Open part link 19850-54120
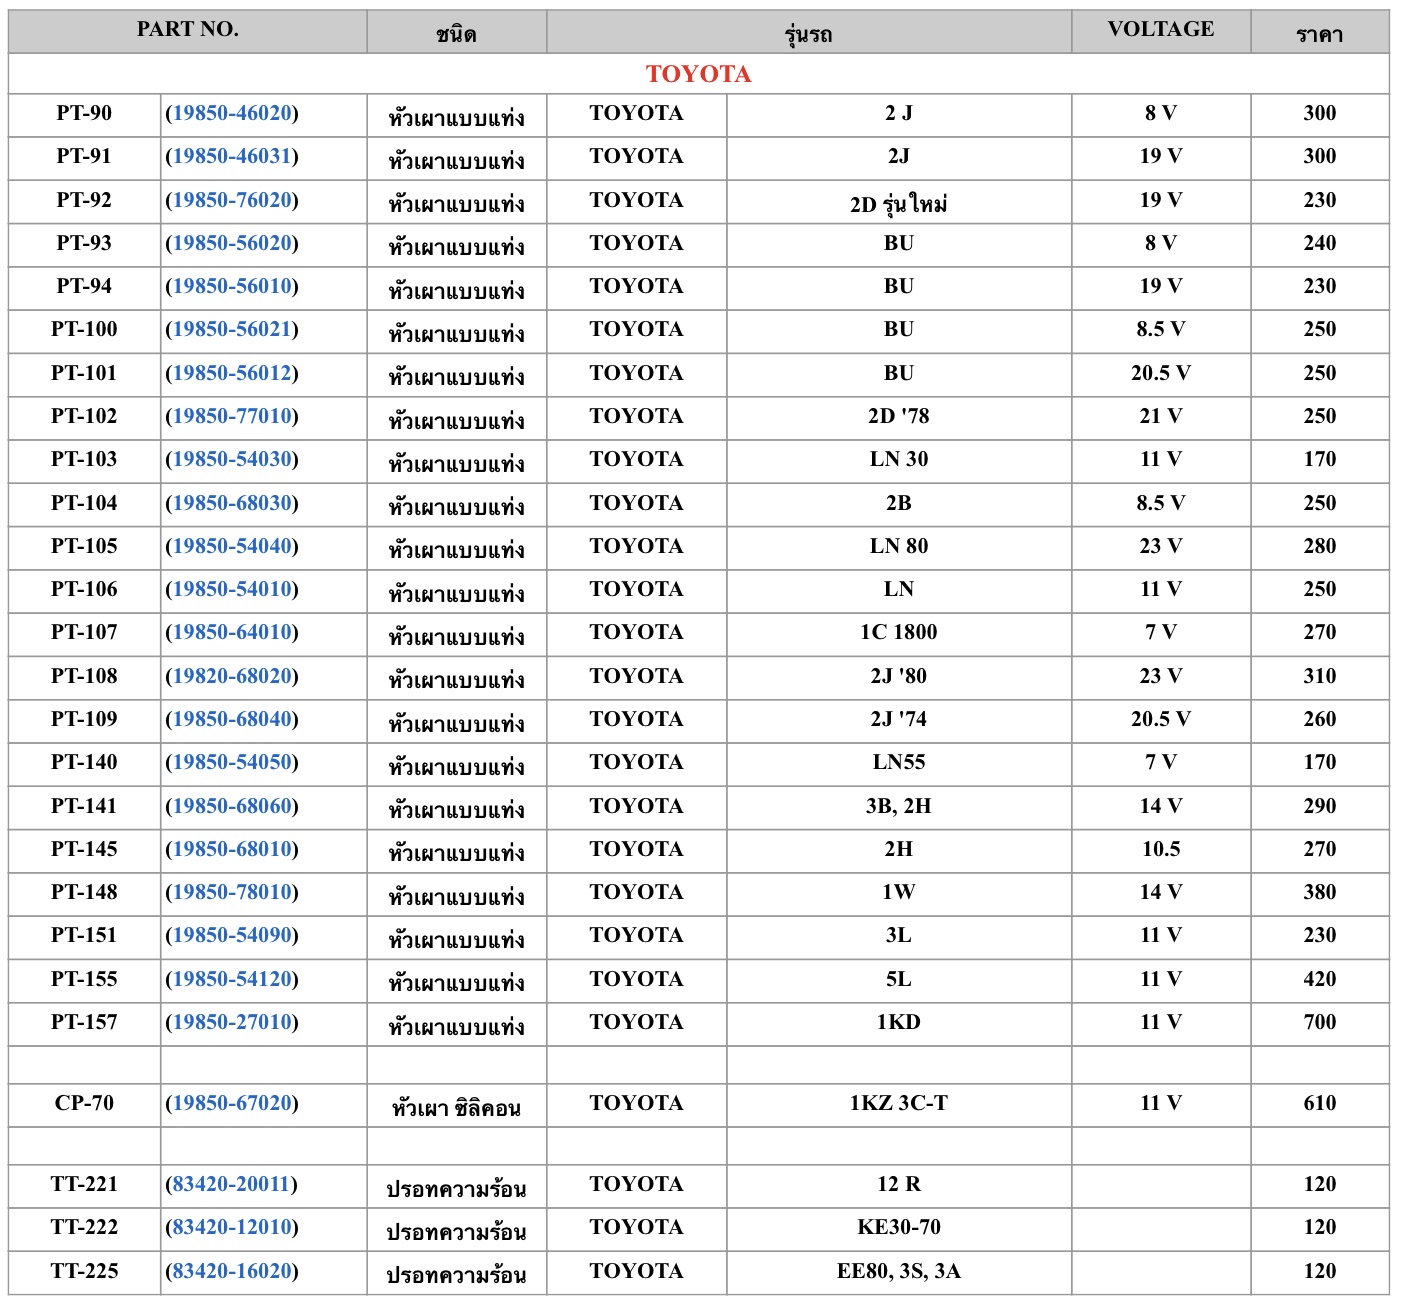The height and width of the screenshot is (1301, 1401). tap(232, 979)
